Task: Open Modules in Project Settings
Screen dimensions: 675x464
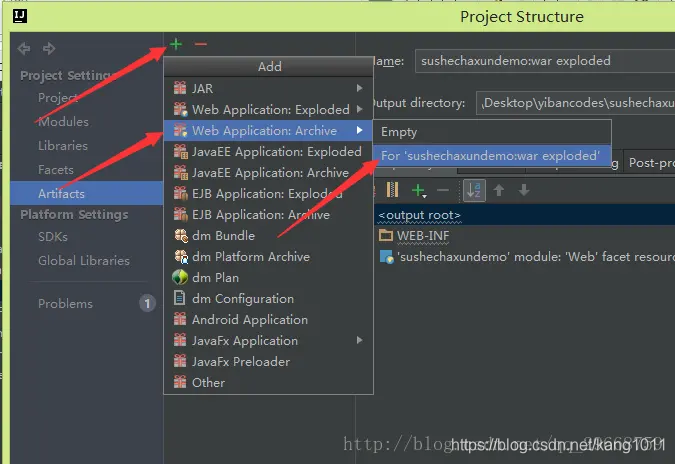Action: click(x=63, y=122)
